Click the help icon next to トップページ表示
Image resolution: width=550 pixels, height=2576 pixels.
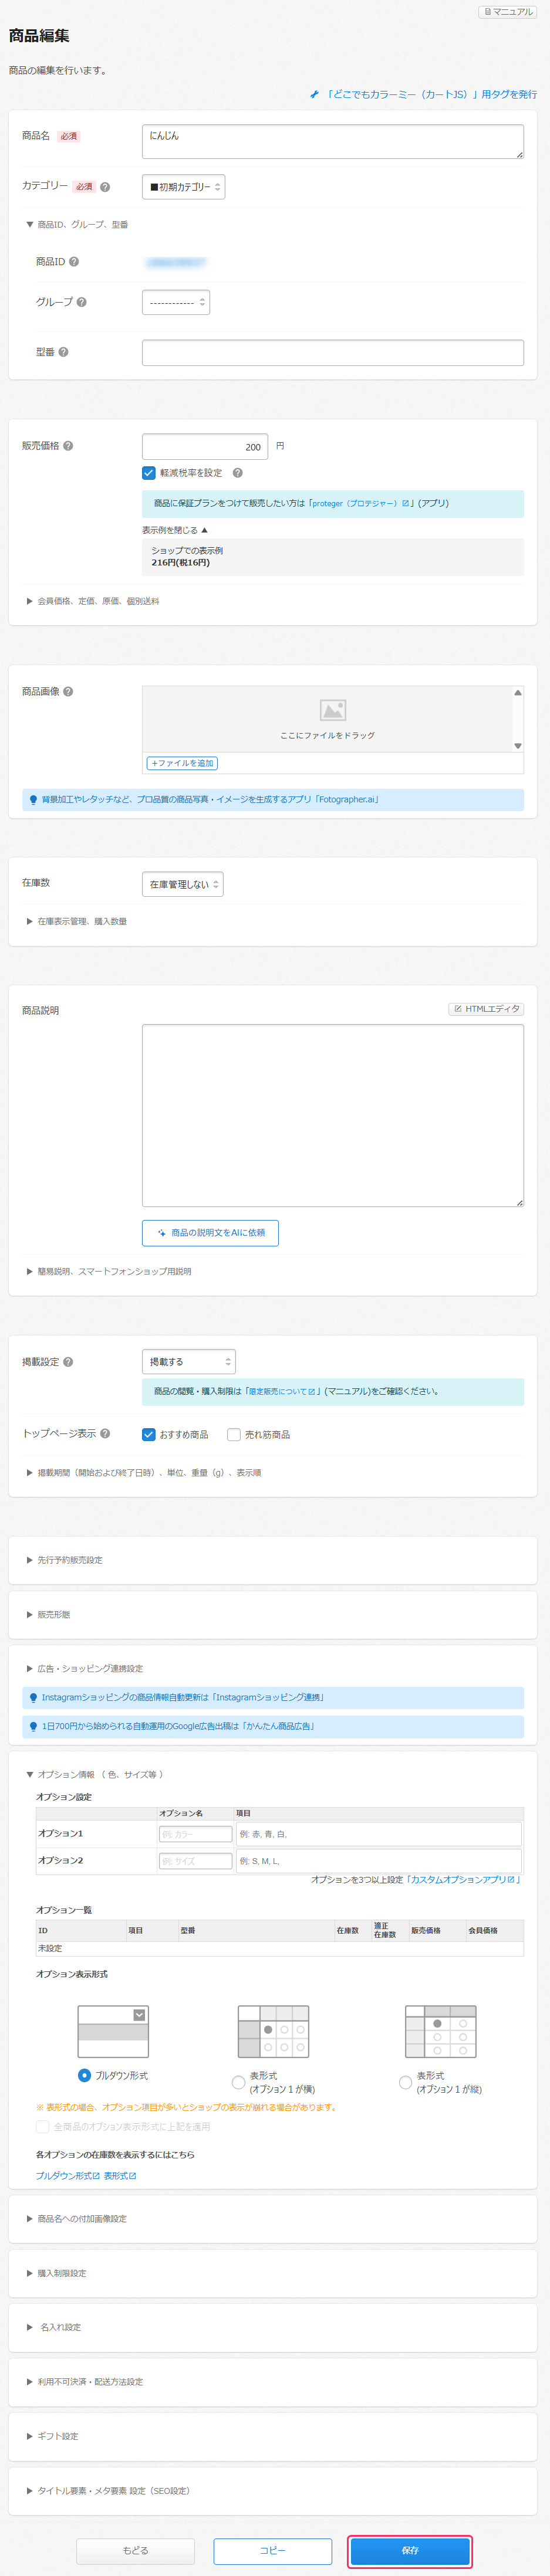pos(105,1433)
